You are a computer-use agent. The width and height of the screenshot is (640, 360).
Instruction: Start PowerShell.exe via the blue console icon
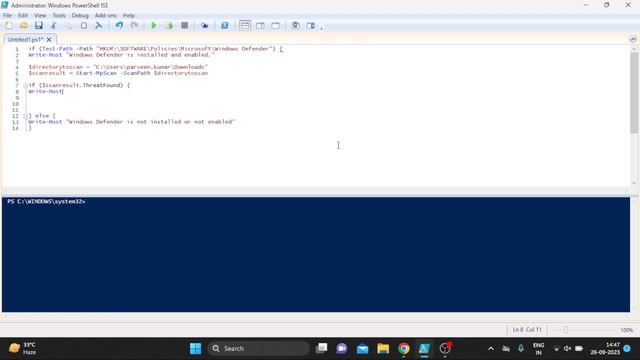coord(224,26)
